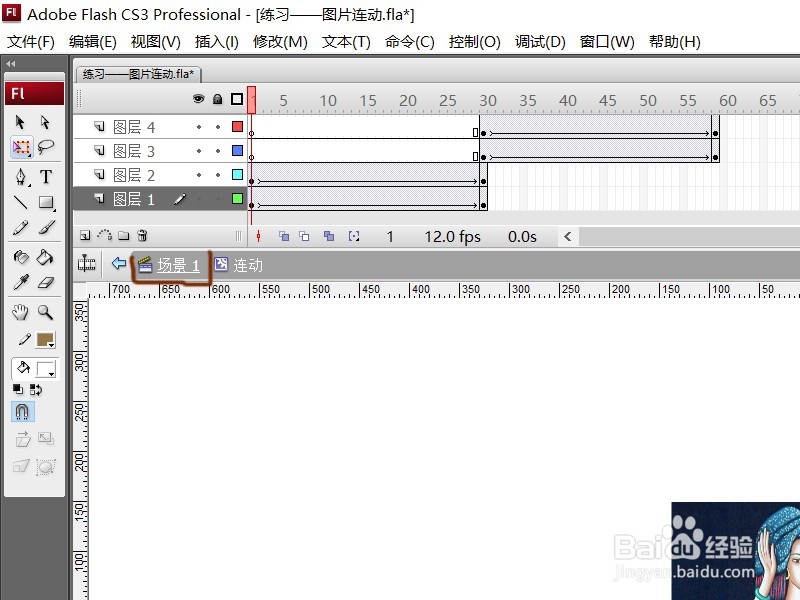Select the Free Transform tool
Image resolution: width=800 pixels, height=600 pixels.
[x=21, y=147]
